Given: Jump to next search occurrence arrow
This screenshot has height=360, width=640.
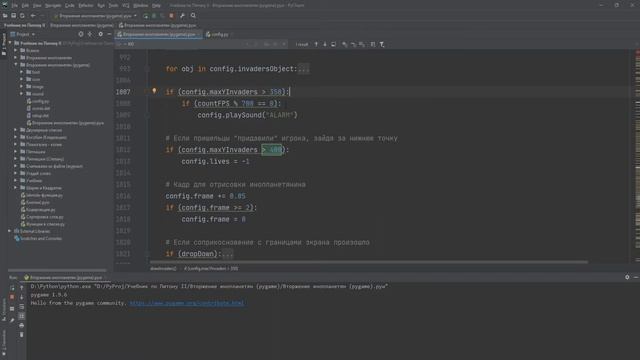Looking at the screenshot, I should pyautogui.click(x=325, y=44).
